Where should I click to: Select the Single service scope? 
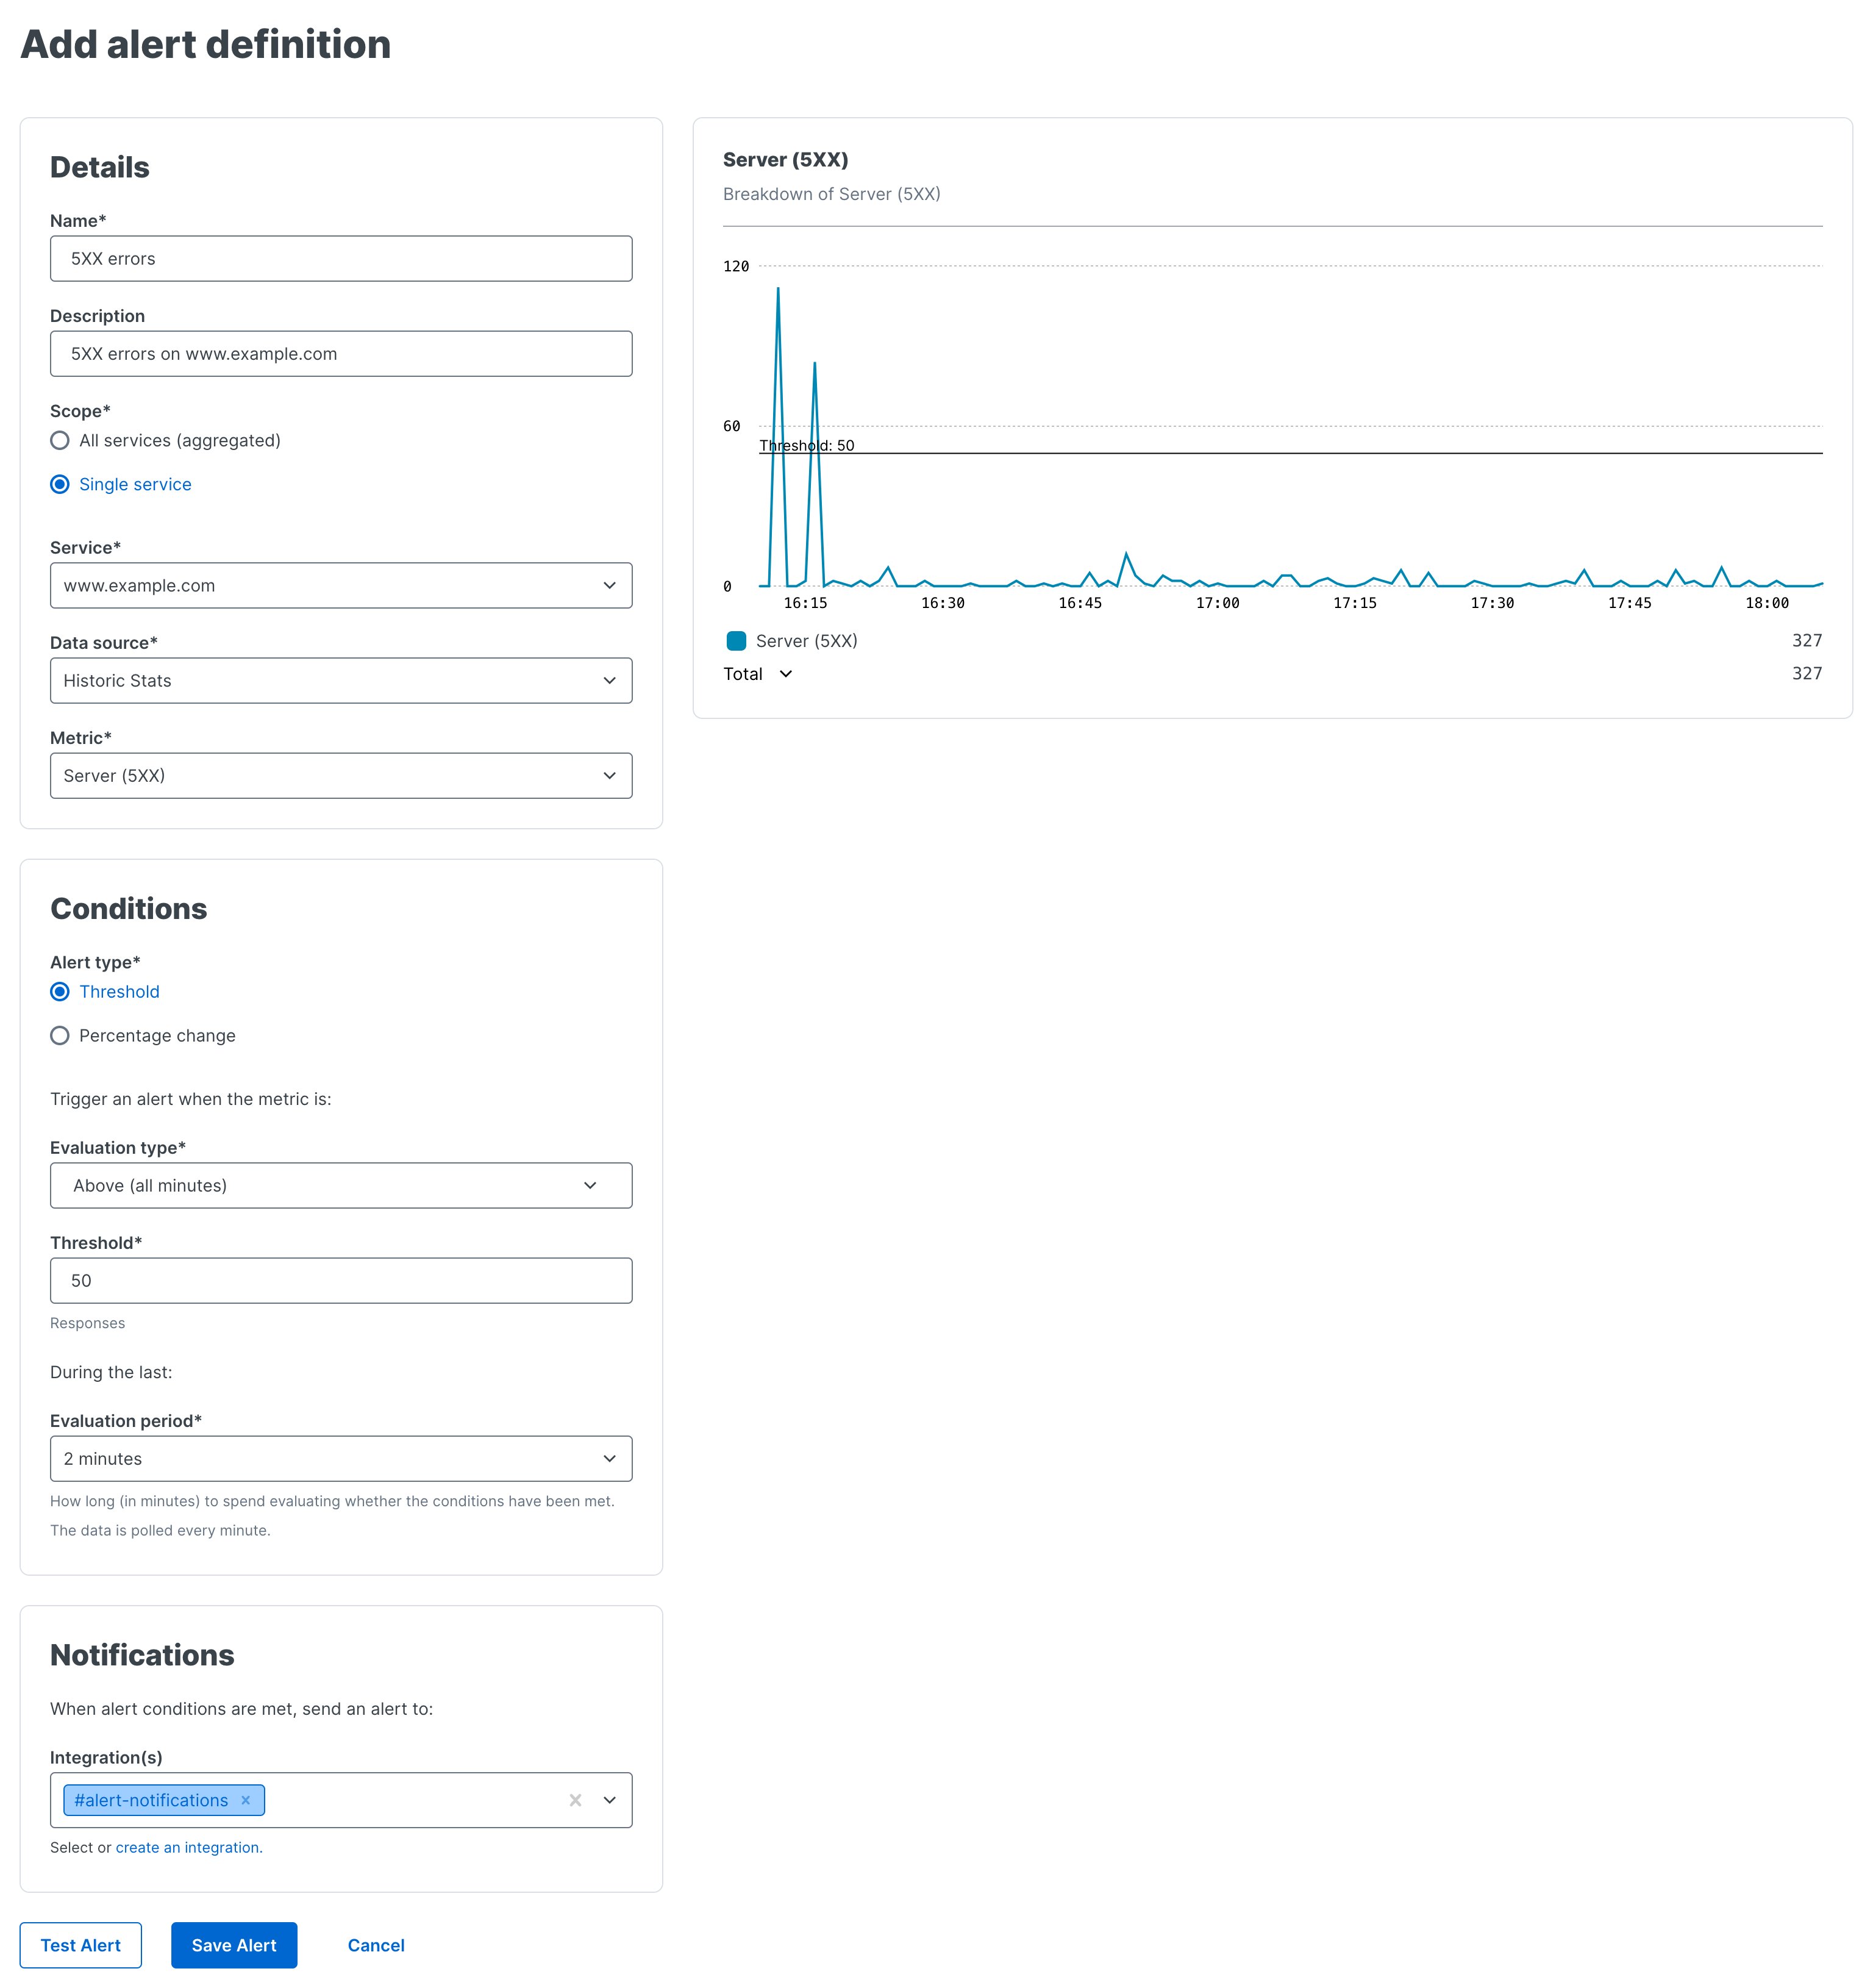(60, 484)
